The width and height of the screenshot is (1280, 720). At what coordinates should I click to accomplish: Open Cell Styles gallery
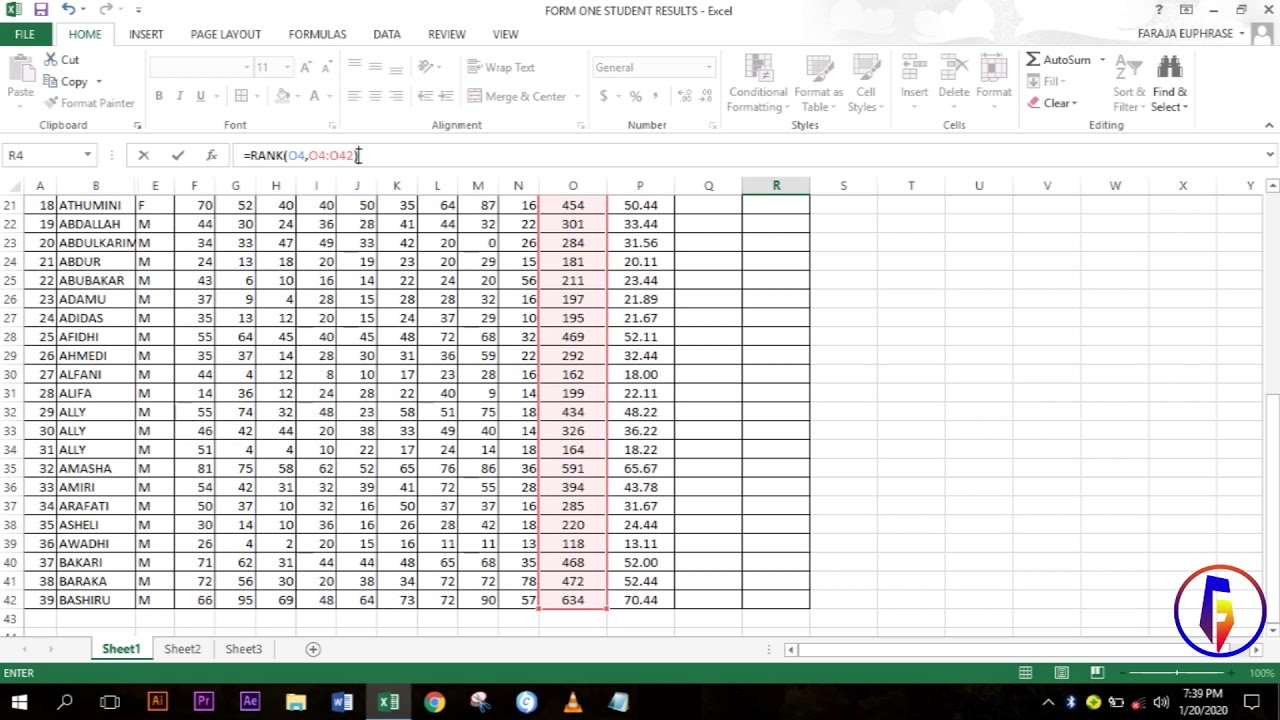coord(865,83)
